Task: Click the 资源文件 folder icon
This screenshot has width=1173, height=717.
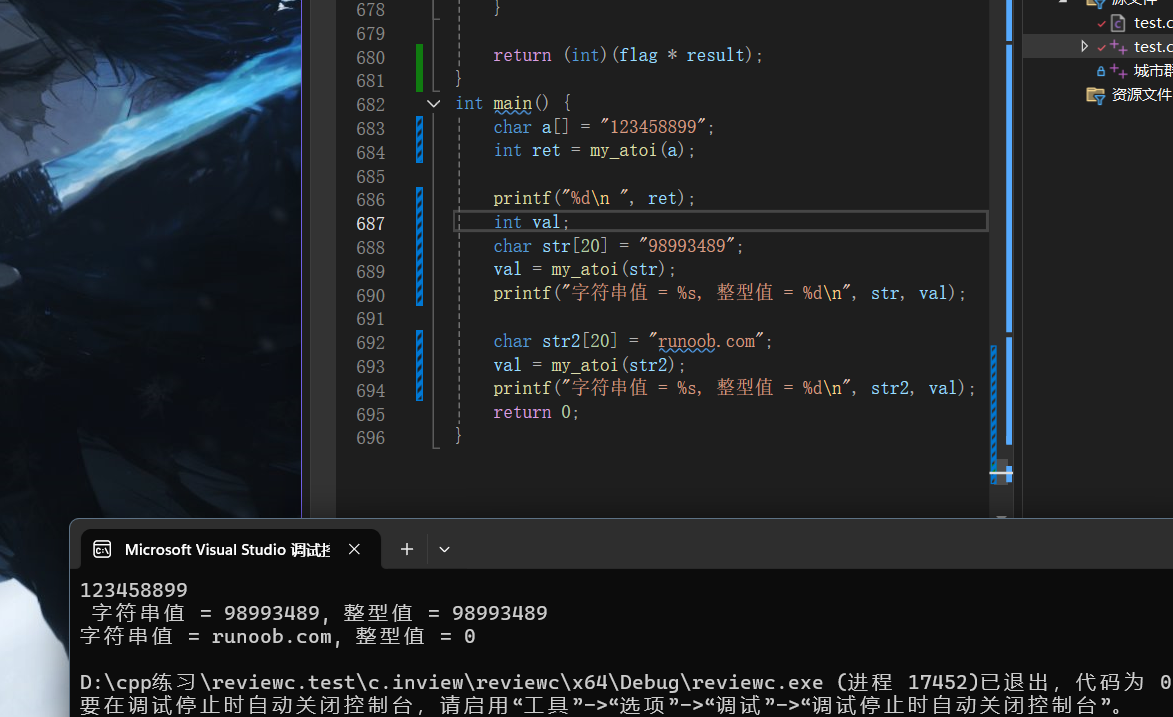Action: 1095,95
